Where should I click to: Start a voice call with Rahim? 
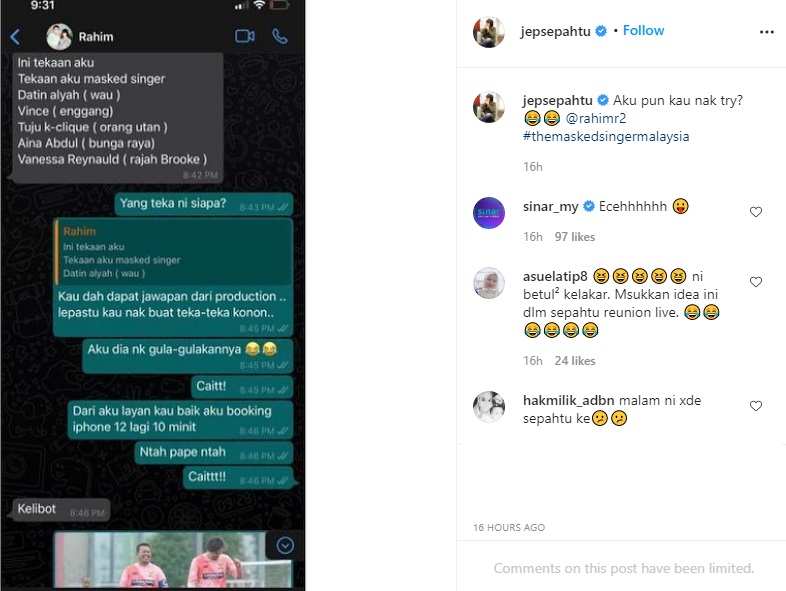pos(280,36)
